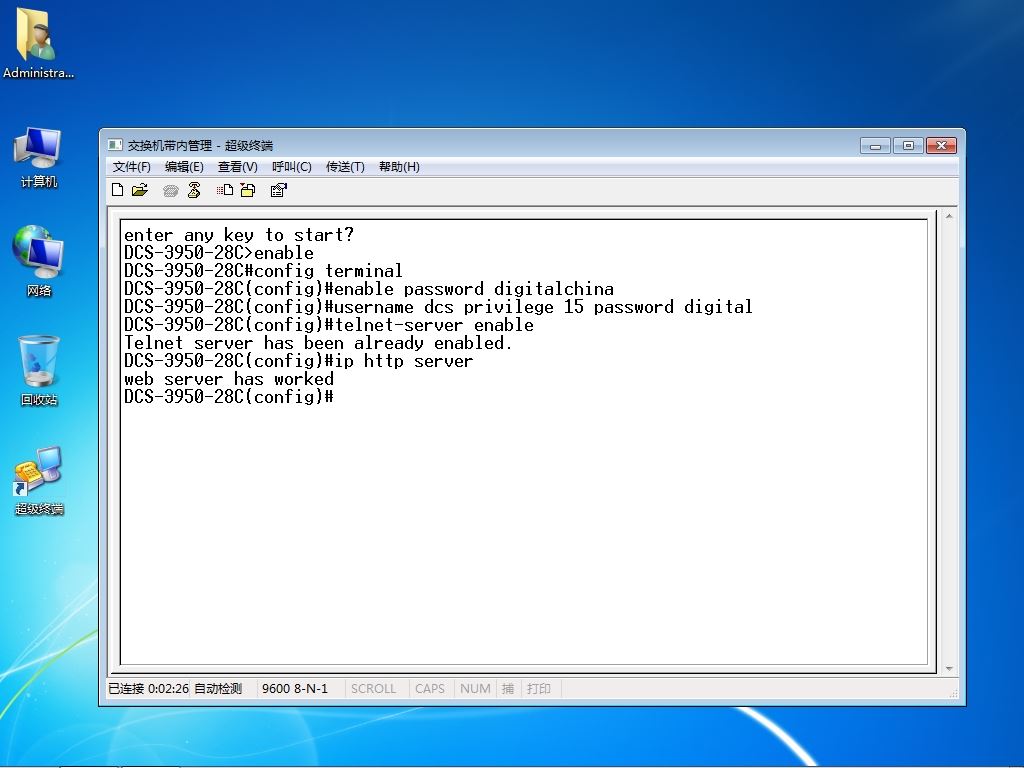
Task: Click the Properties toolbar icon
Action: (279, 190)
